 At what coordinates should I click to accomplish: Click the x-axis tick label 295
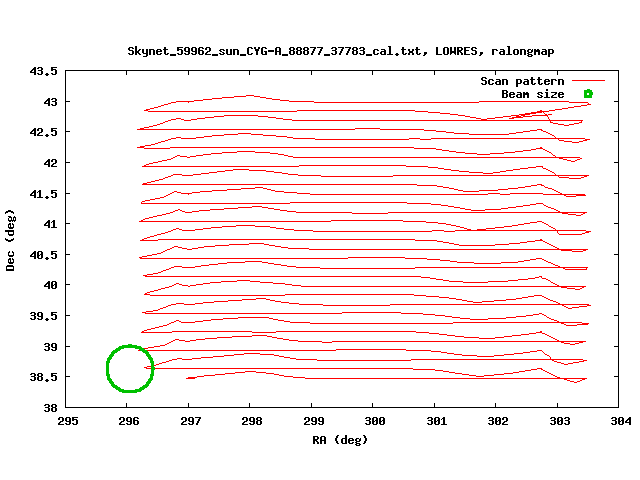point(68,421)
